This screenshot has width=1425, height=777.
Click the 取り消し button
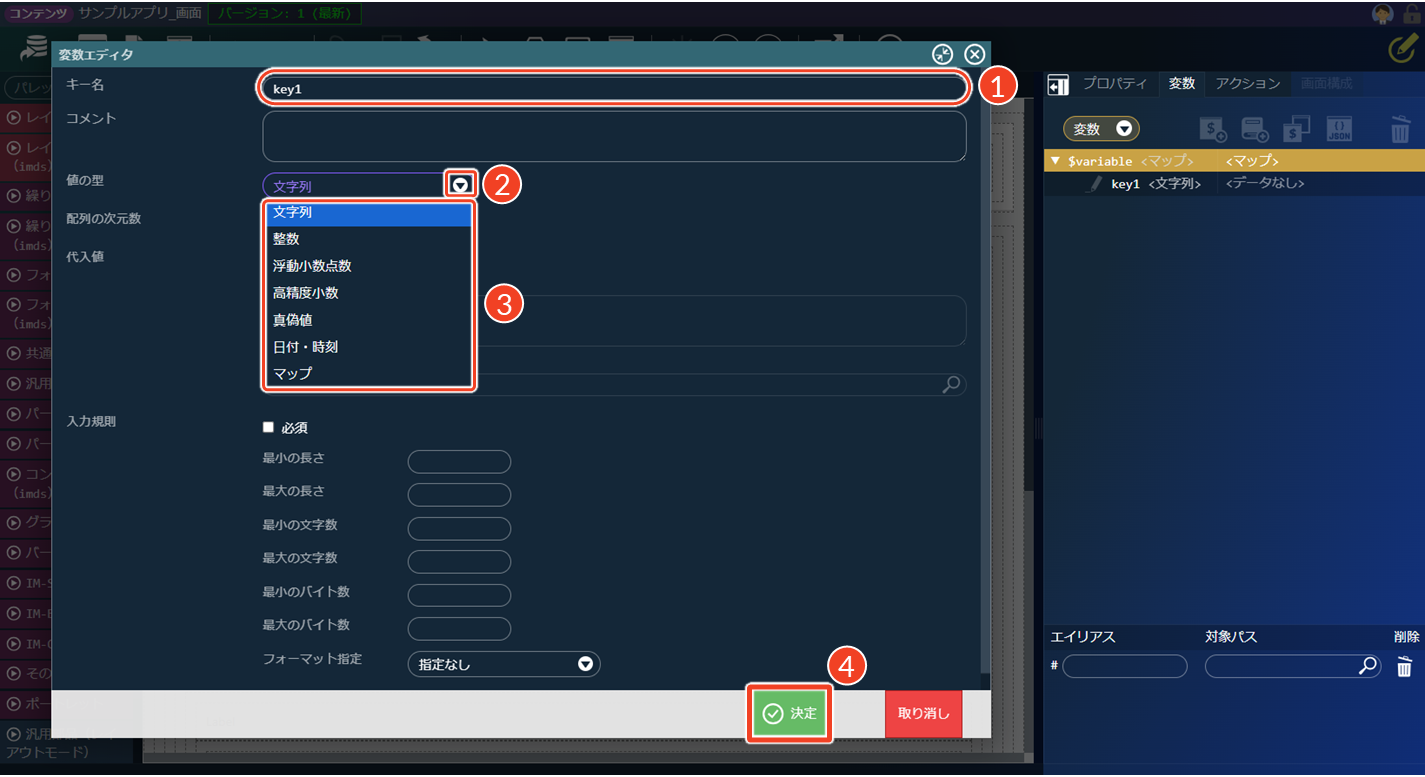(x=923, y=714)
